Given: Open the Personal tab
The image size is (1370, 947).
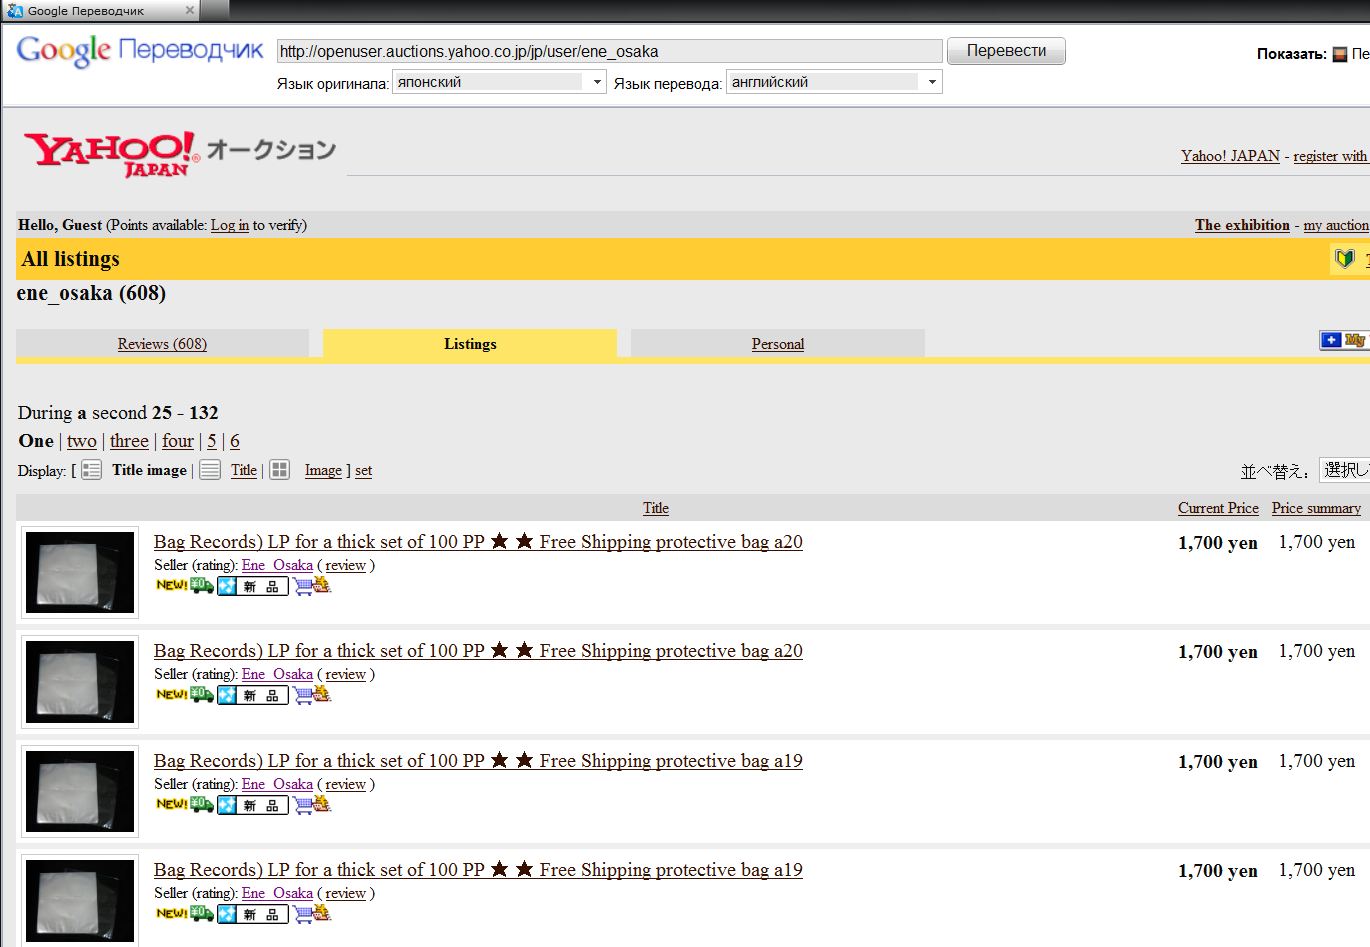Looking at the screenshot, I should (777, 344).
